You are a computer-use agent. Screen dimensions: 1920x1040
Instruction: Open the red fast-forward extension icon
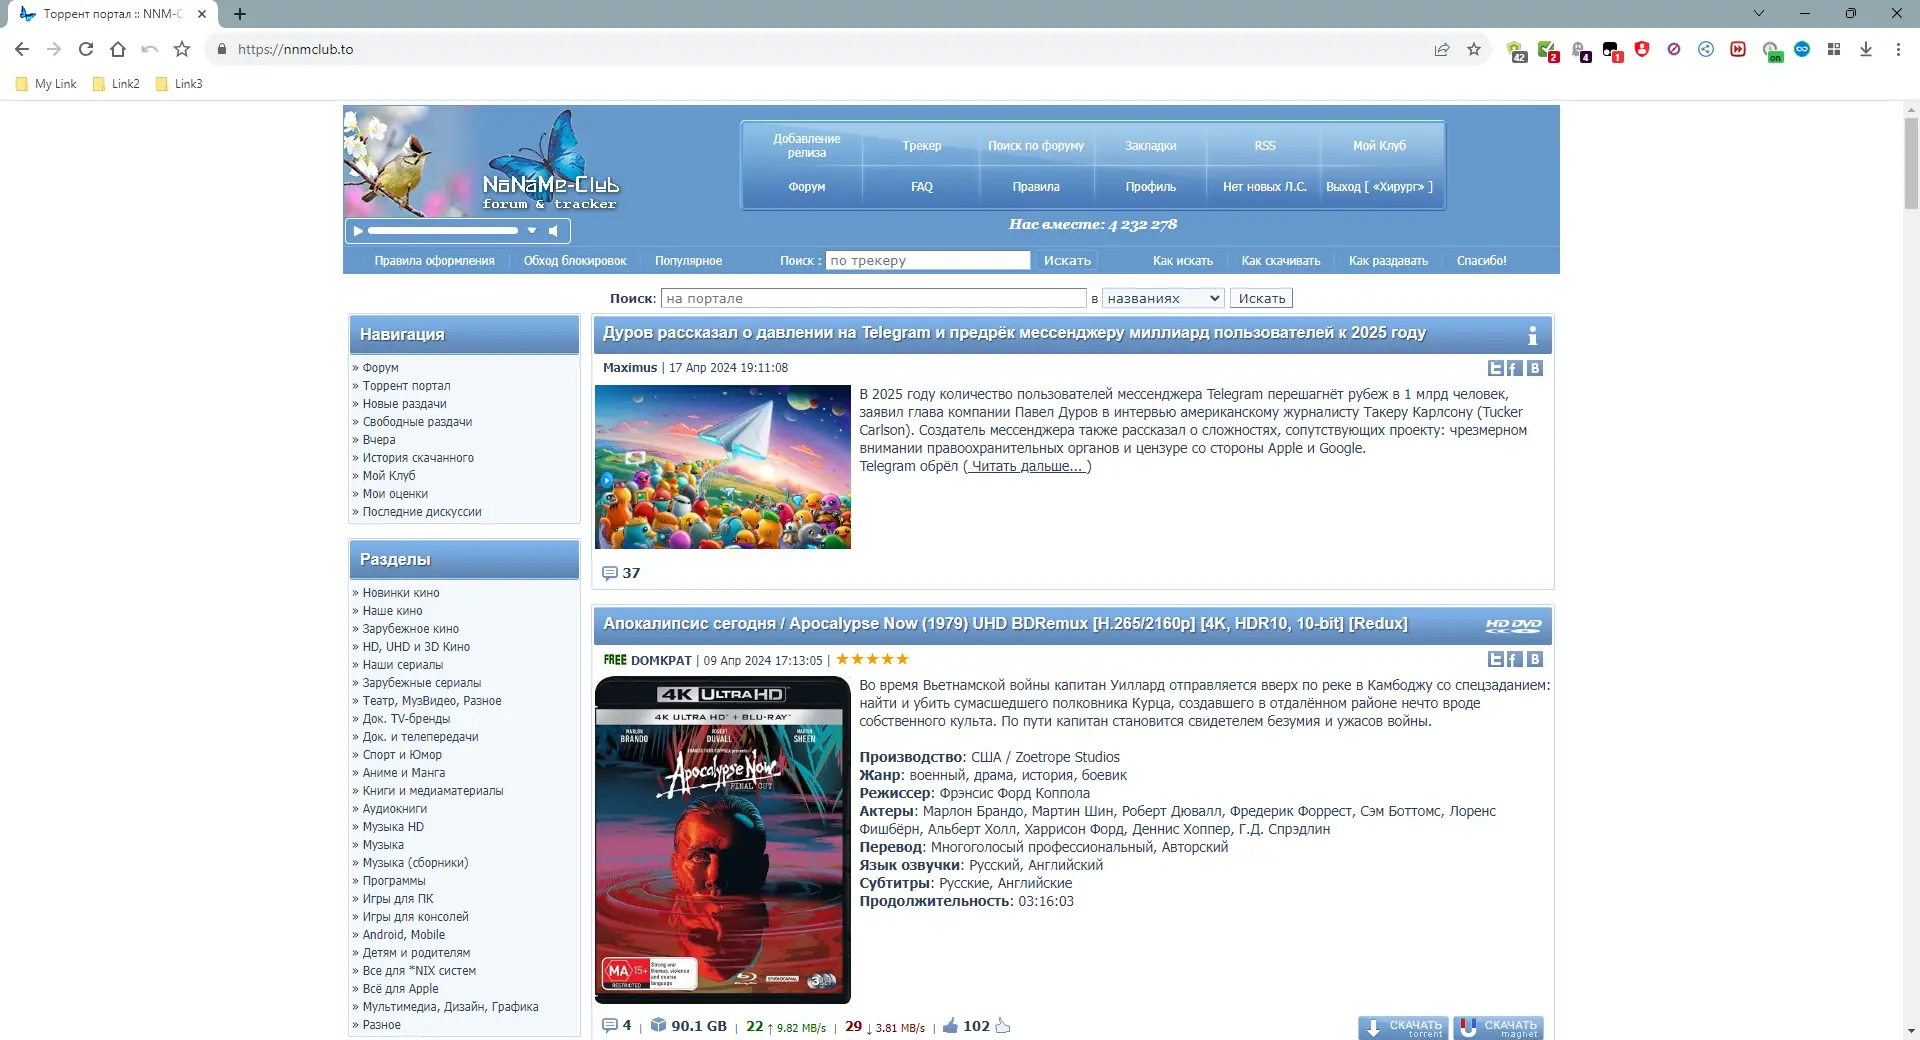click(1738, 49)
